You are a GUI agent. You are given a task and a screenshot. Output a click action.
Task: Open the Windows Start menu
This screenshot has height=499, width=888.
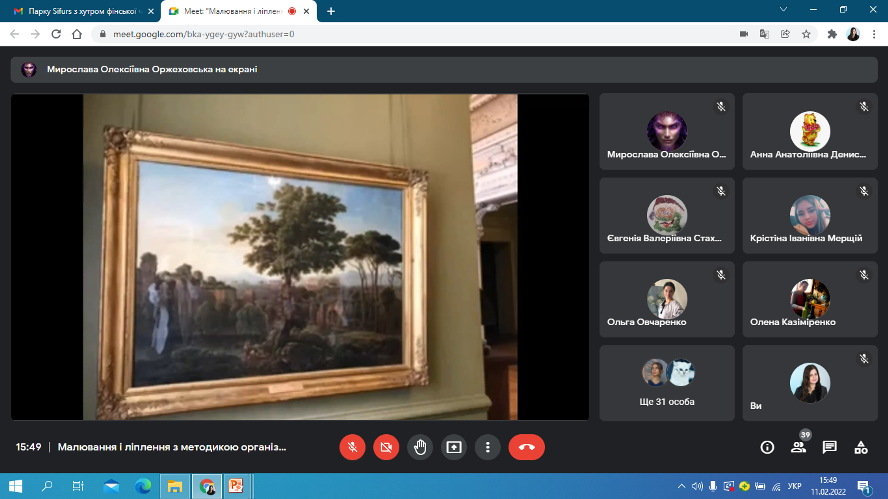point(15,486)
